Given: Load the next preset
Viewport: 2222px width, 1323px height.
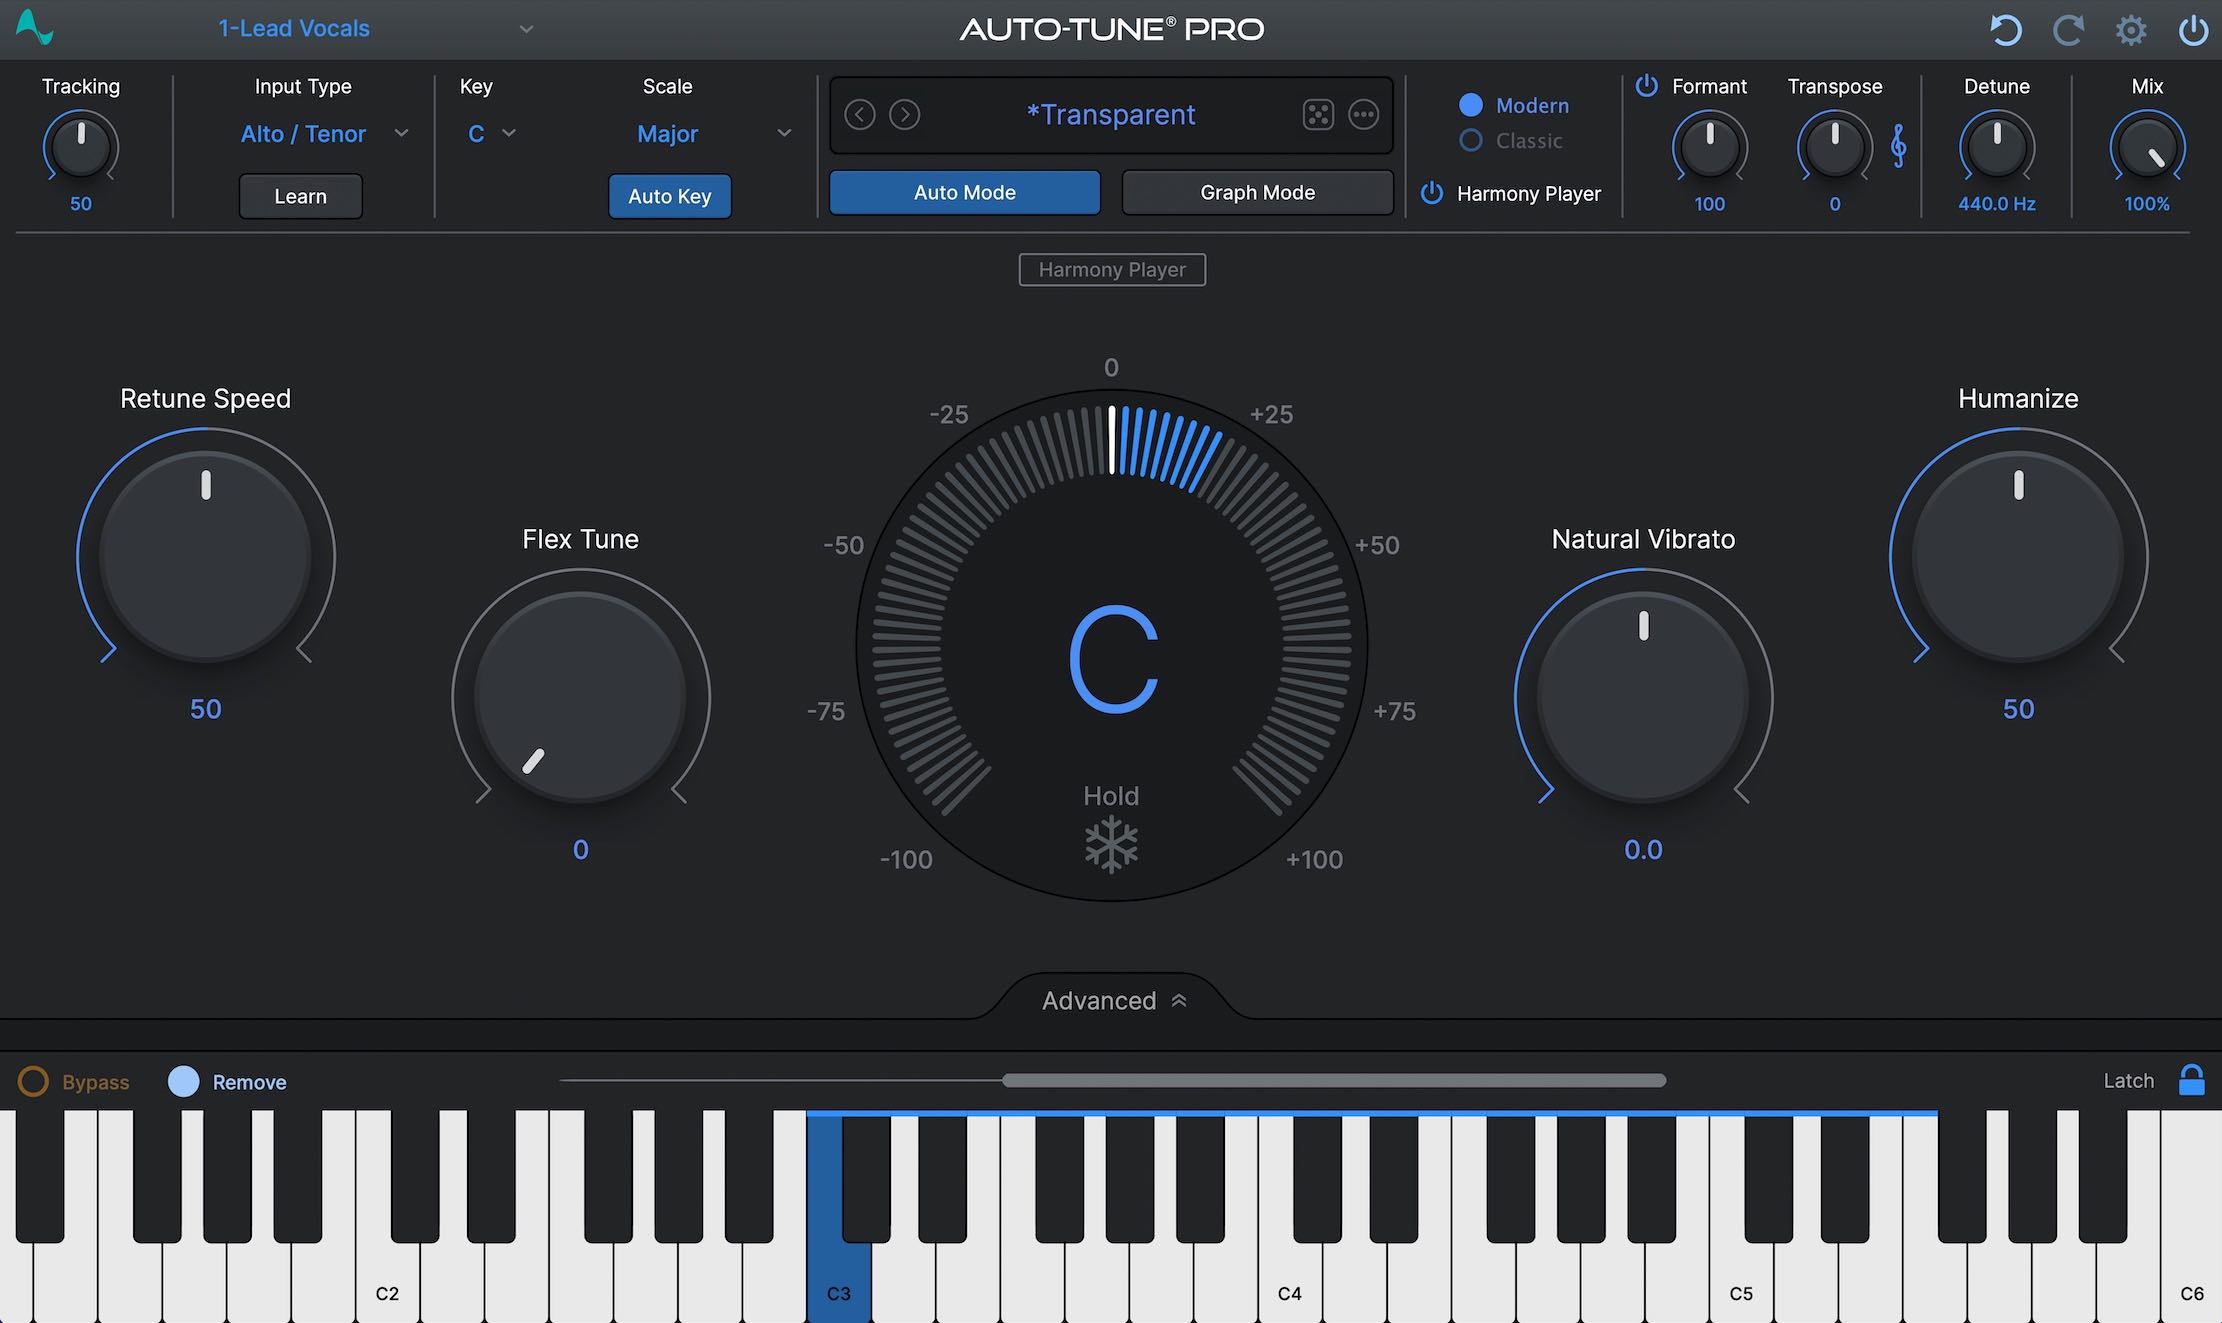Looking at the screenshot, I should click(905, 115).
